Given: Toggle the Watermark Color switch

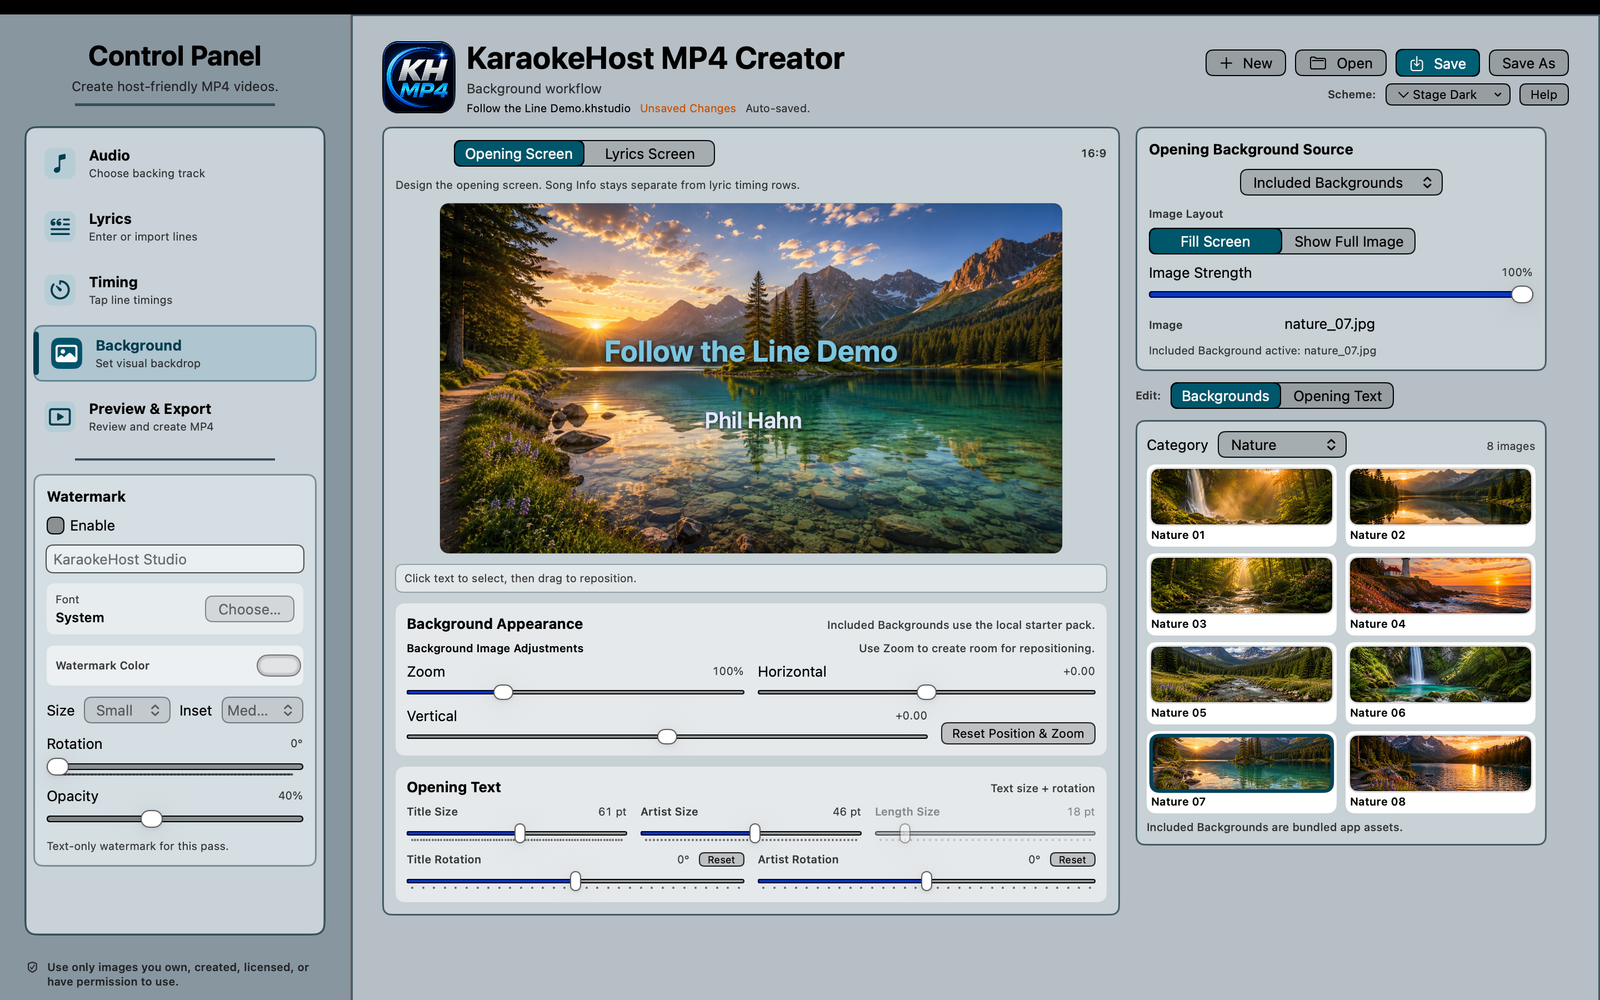Looking at the screenshot, I should pos(279,665).
